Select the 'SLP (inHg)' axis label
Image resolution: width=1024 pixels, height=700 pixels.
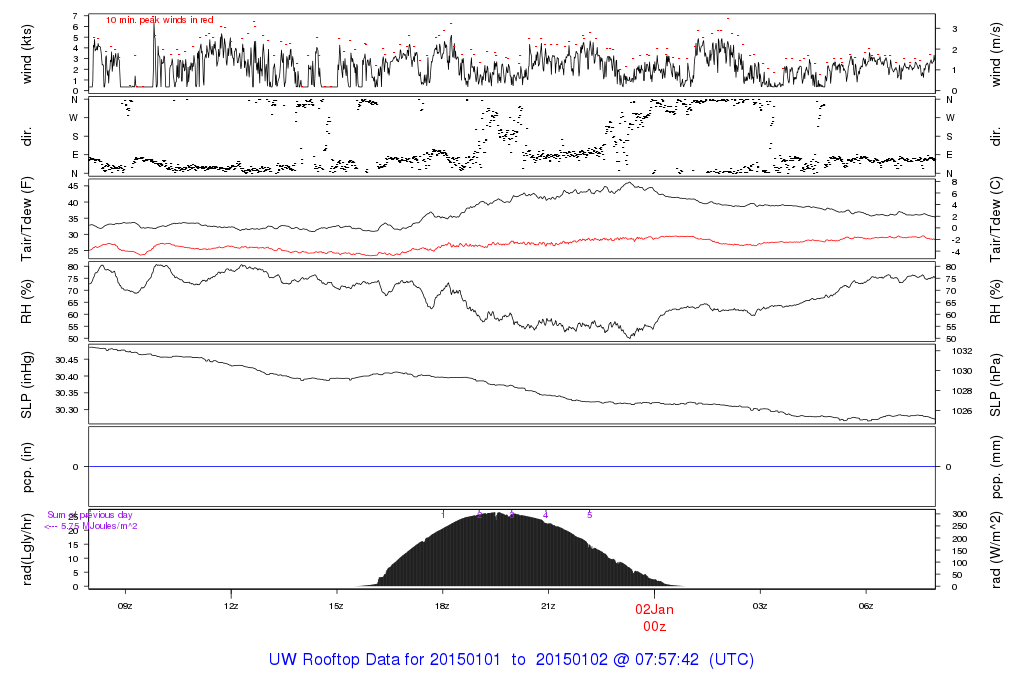tap(27, 385)
